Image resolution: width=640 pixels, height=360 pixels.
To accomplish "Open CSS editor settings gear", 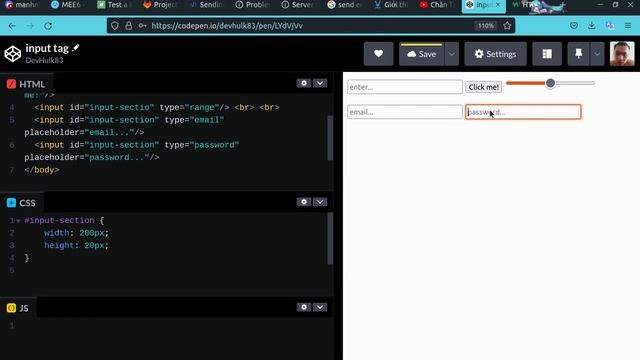I will pos(304,202).
